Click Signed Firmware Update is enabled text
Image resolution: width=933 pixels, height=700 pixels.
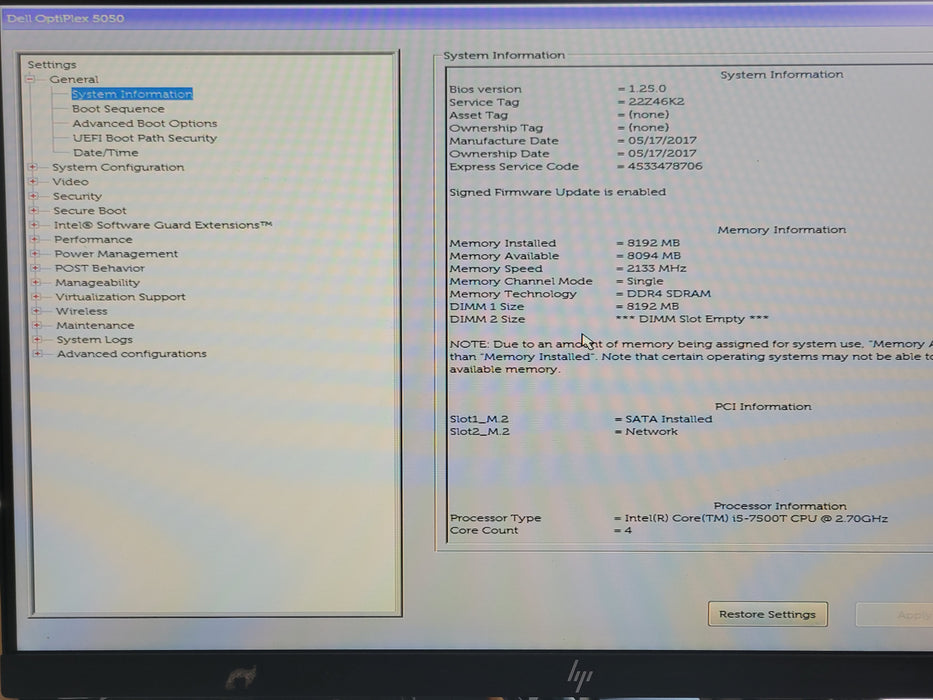click(x=558, y=192)
